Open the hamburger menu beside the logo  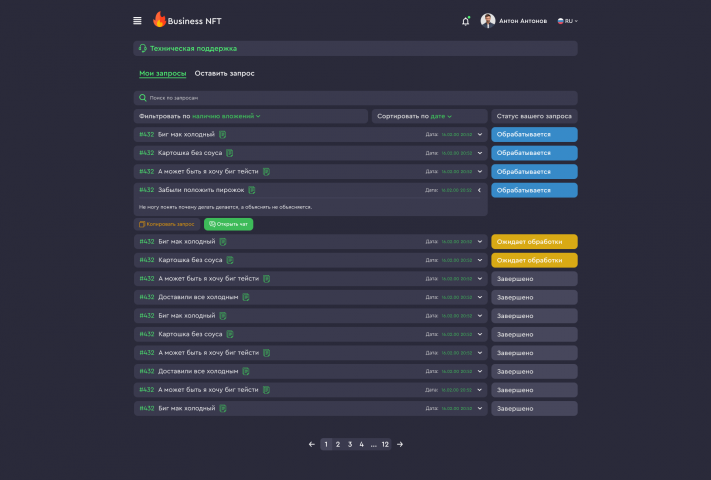137,21
